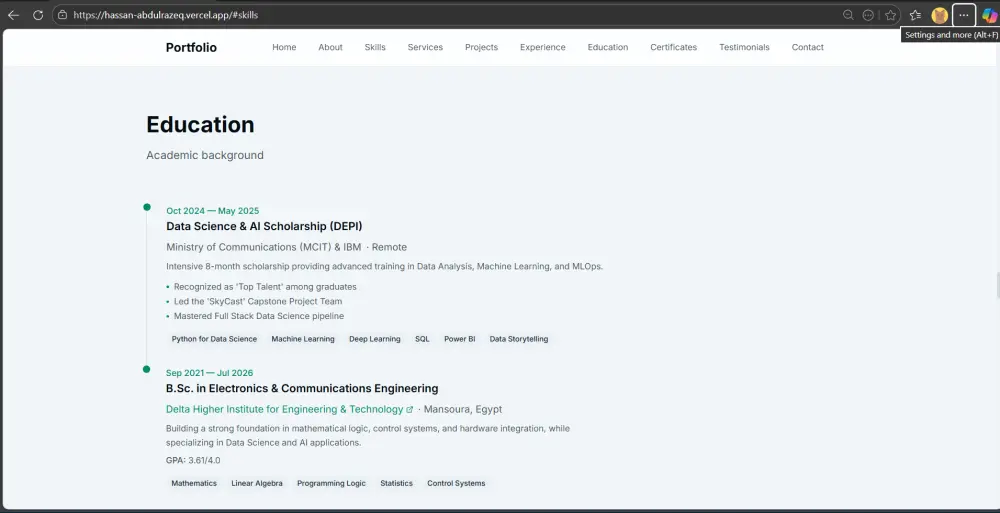The width and height of the screenshot is (1000, 513).
Task: Go to Home in the navigation bar
Action: coord(284,47)
